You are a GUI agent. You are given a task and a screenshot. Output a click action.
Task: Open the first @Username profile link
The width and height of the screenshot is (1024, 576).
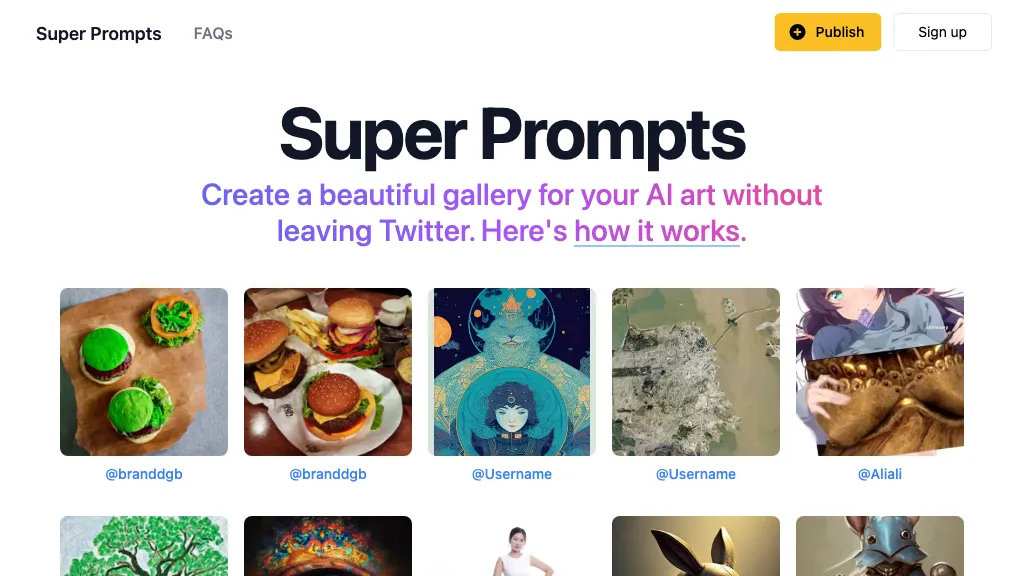tap(512, 473)
